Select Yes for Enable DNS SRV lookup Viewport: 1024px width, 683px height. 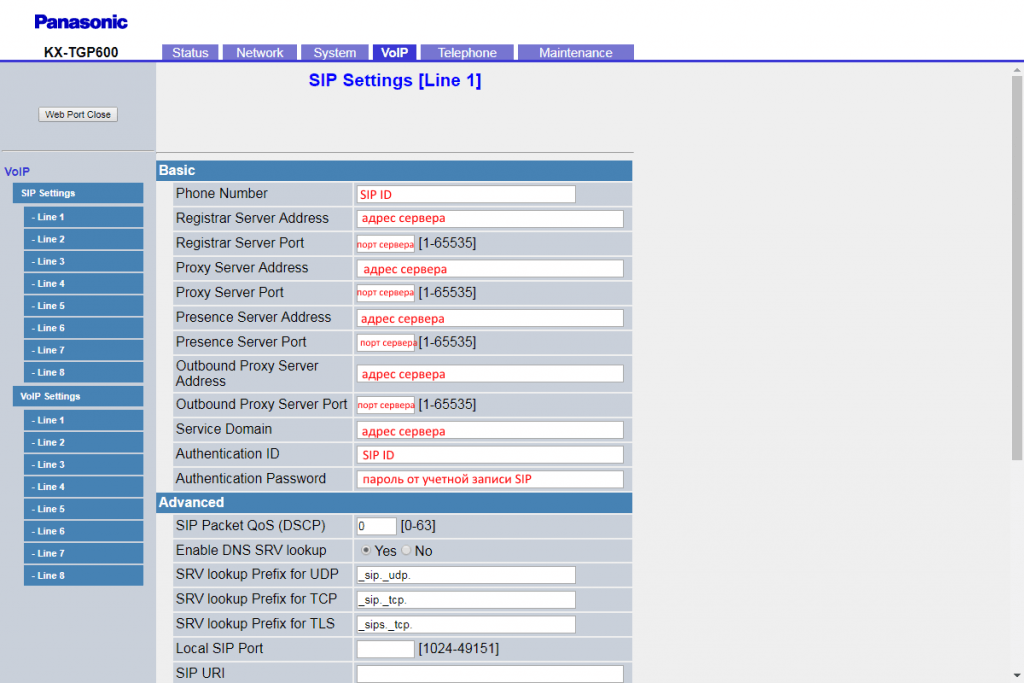point(366,550)
